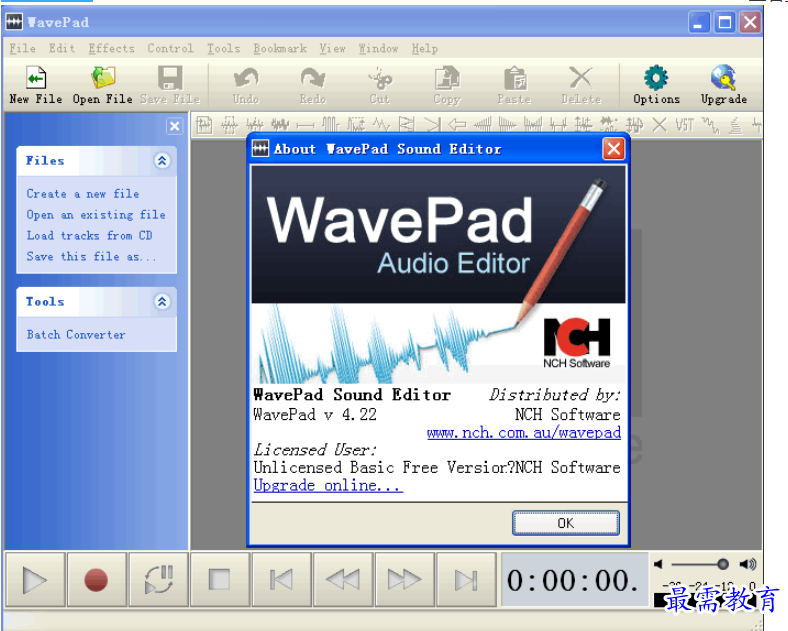Collapse the Tools panel section
Viewport: 788px width, 631px height.
pyautogui.click(x=162, y=301)
